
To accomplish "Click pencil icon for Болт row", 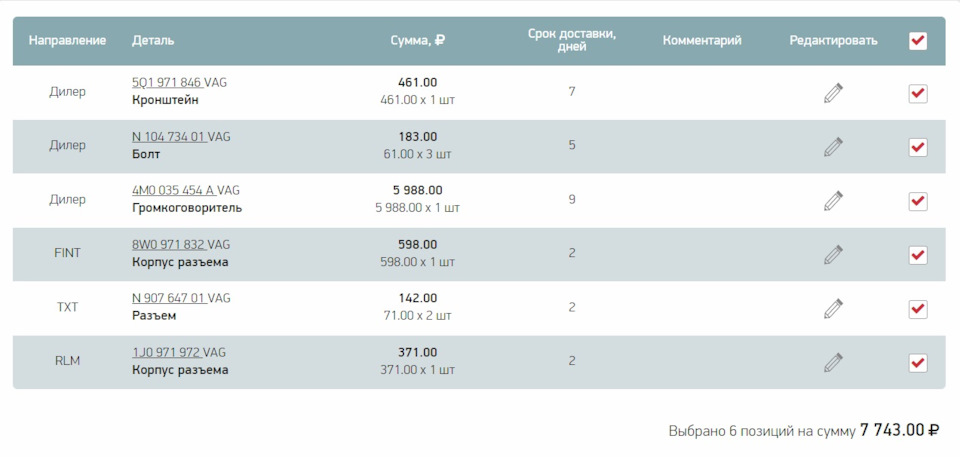I will click(x=833, y=147).
